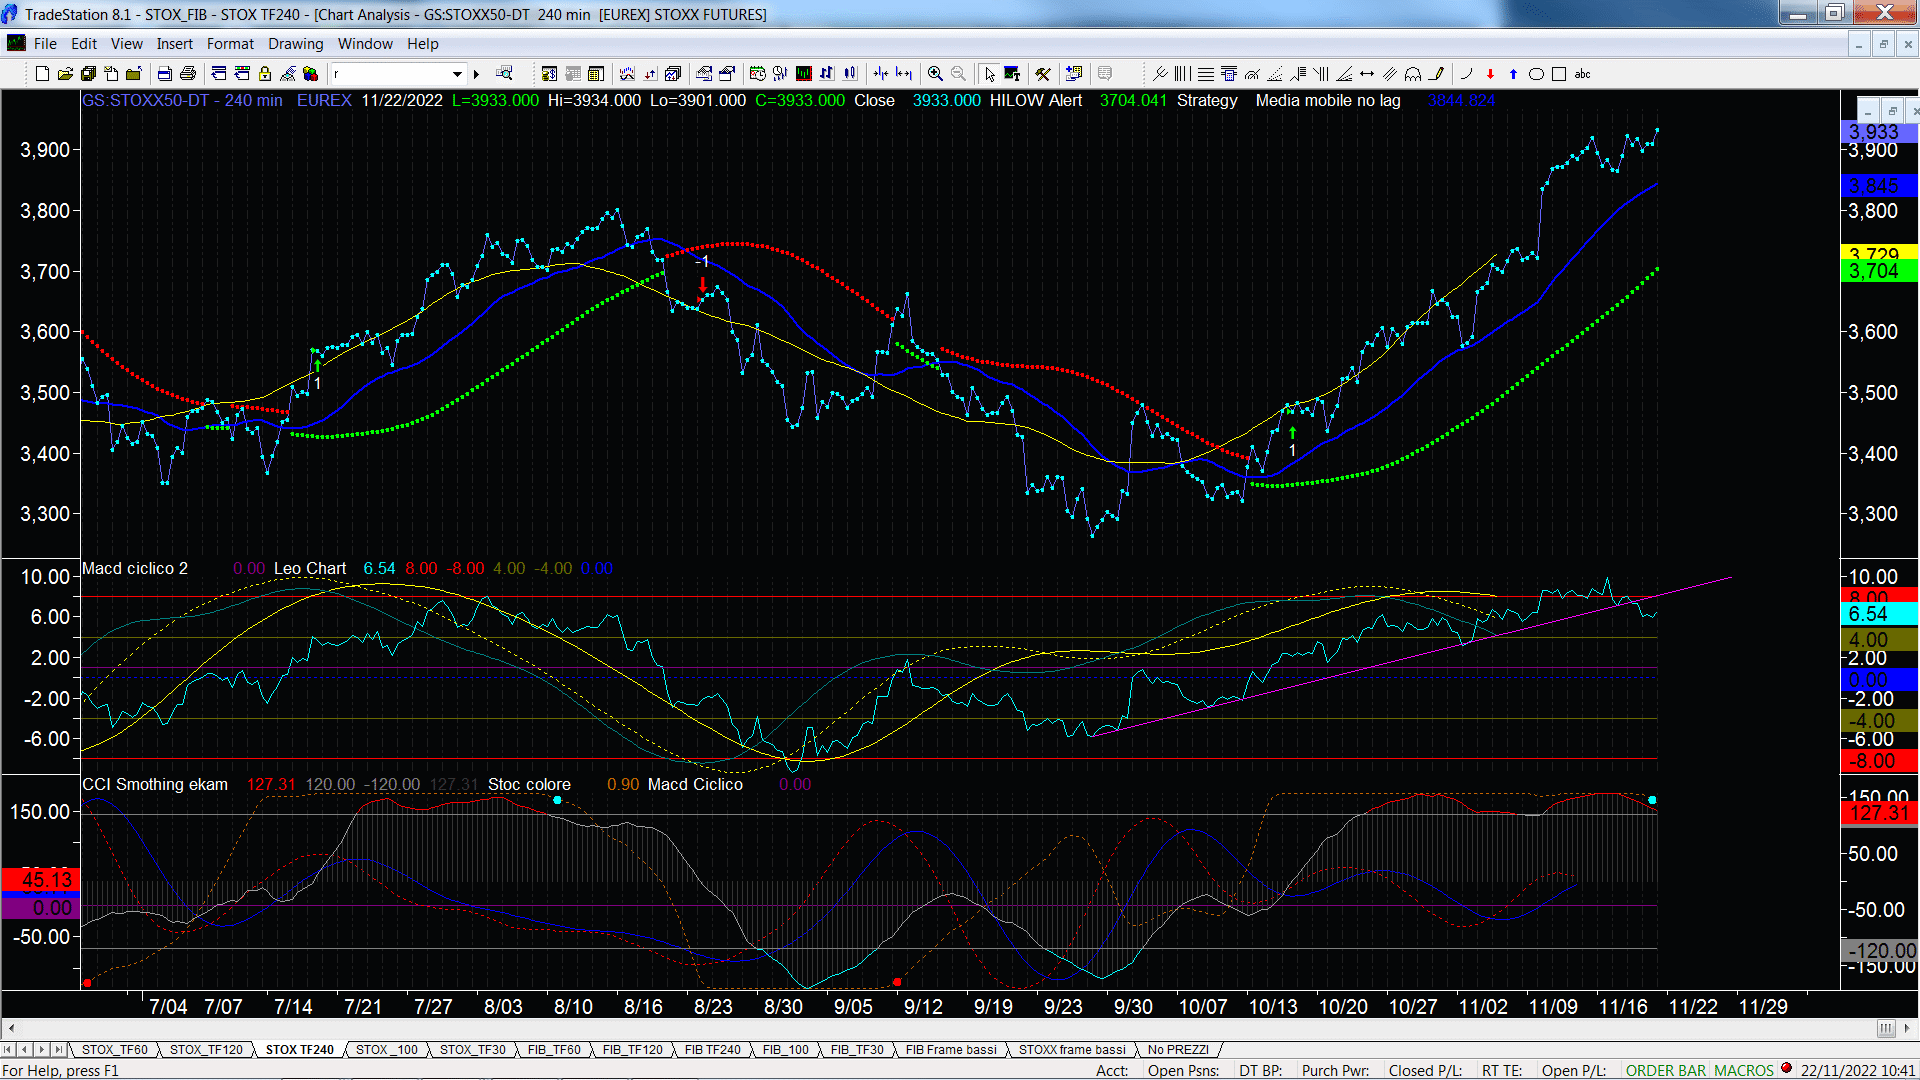Click MACROS in the status bar
The height and width of the screenshot is (1080, 1920).
tap(1744, 1070)
